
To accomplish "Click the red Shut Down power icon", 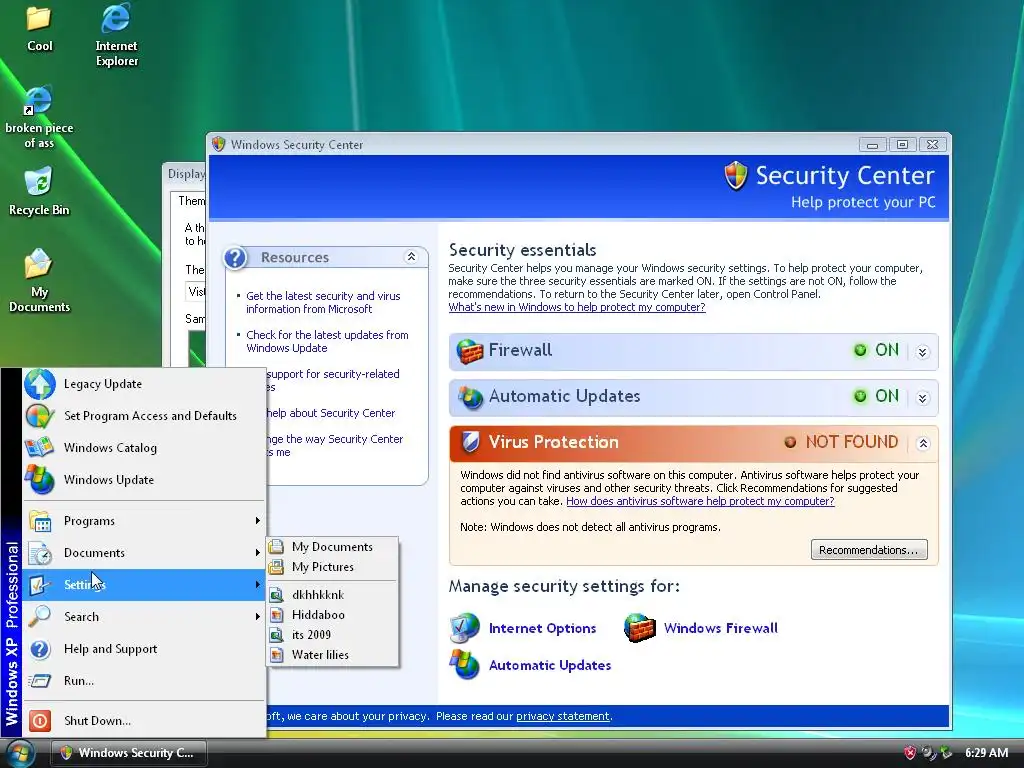I will pos(40,720).
